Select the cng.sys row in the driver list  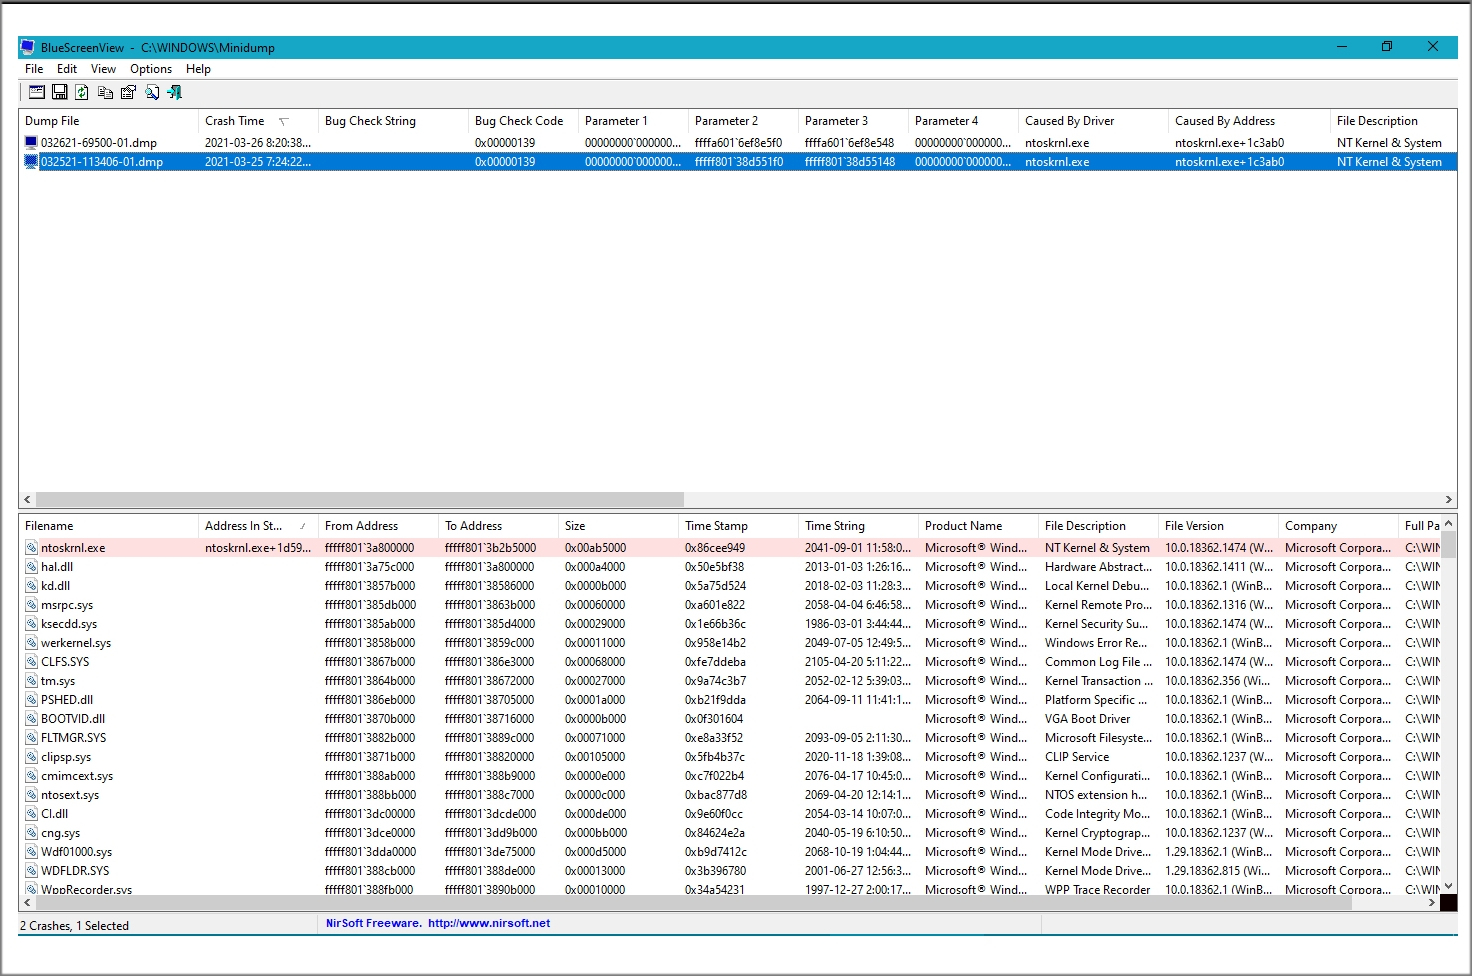tap(730, 833)
